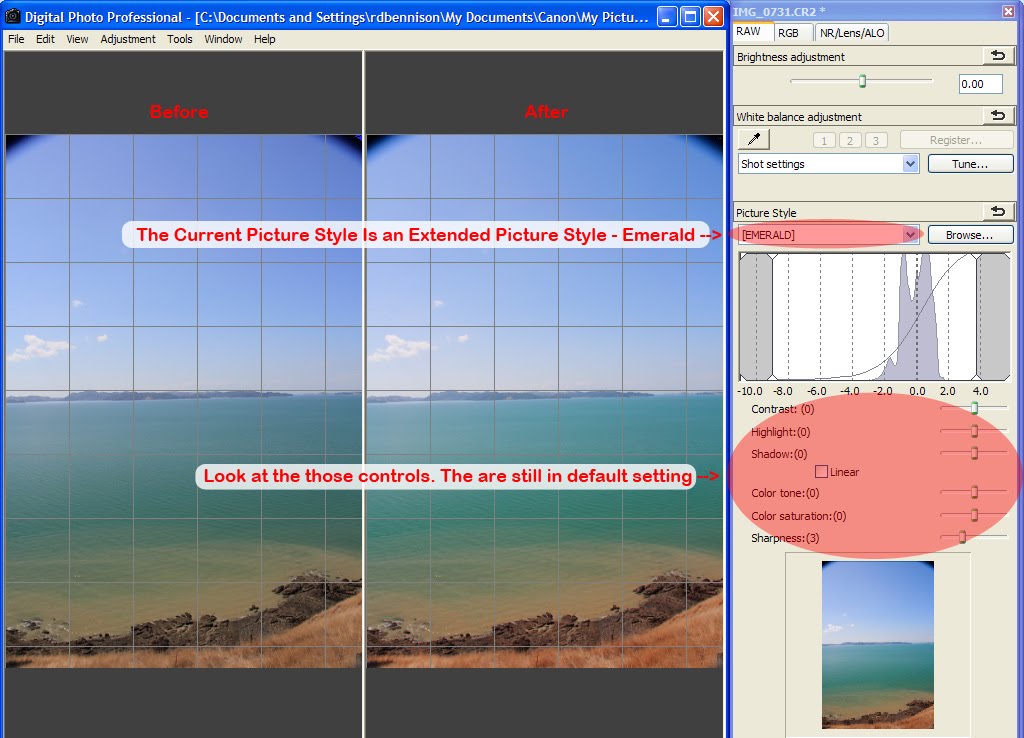Open the Tools menu

180,39
